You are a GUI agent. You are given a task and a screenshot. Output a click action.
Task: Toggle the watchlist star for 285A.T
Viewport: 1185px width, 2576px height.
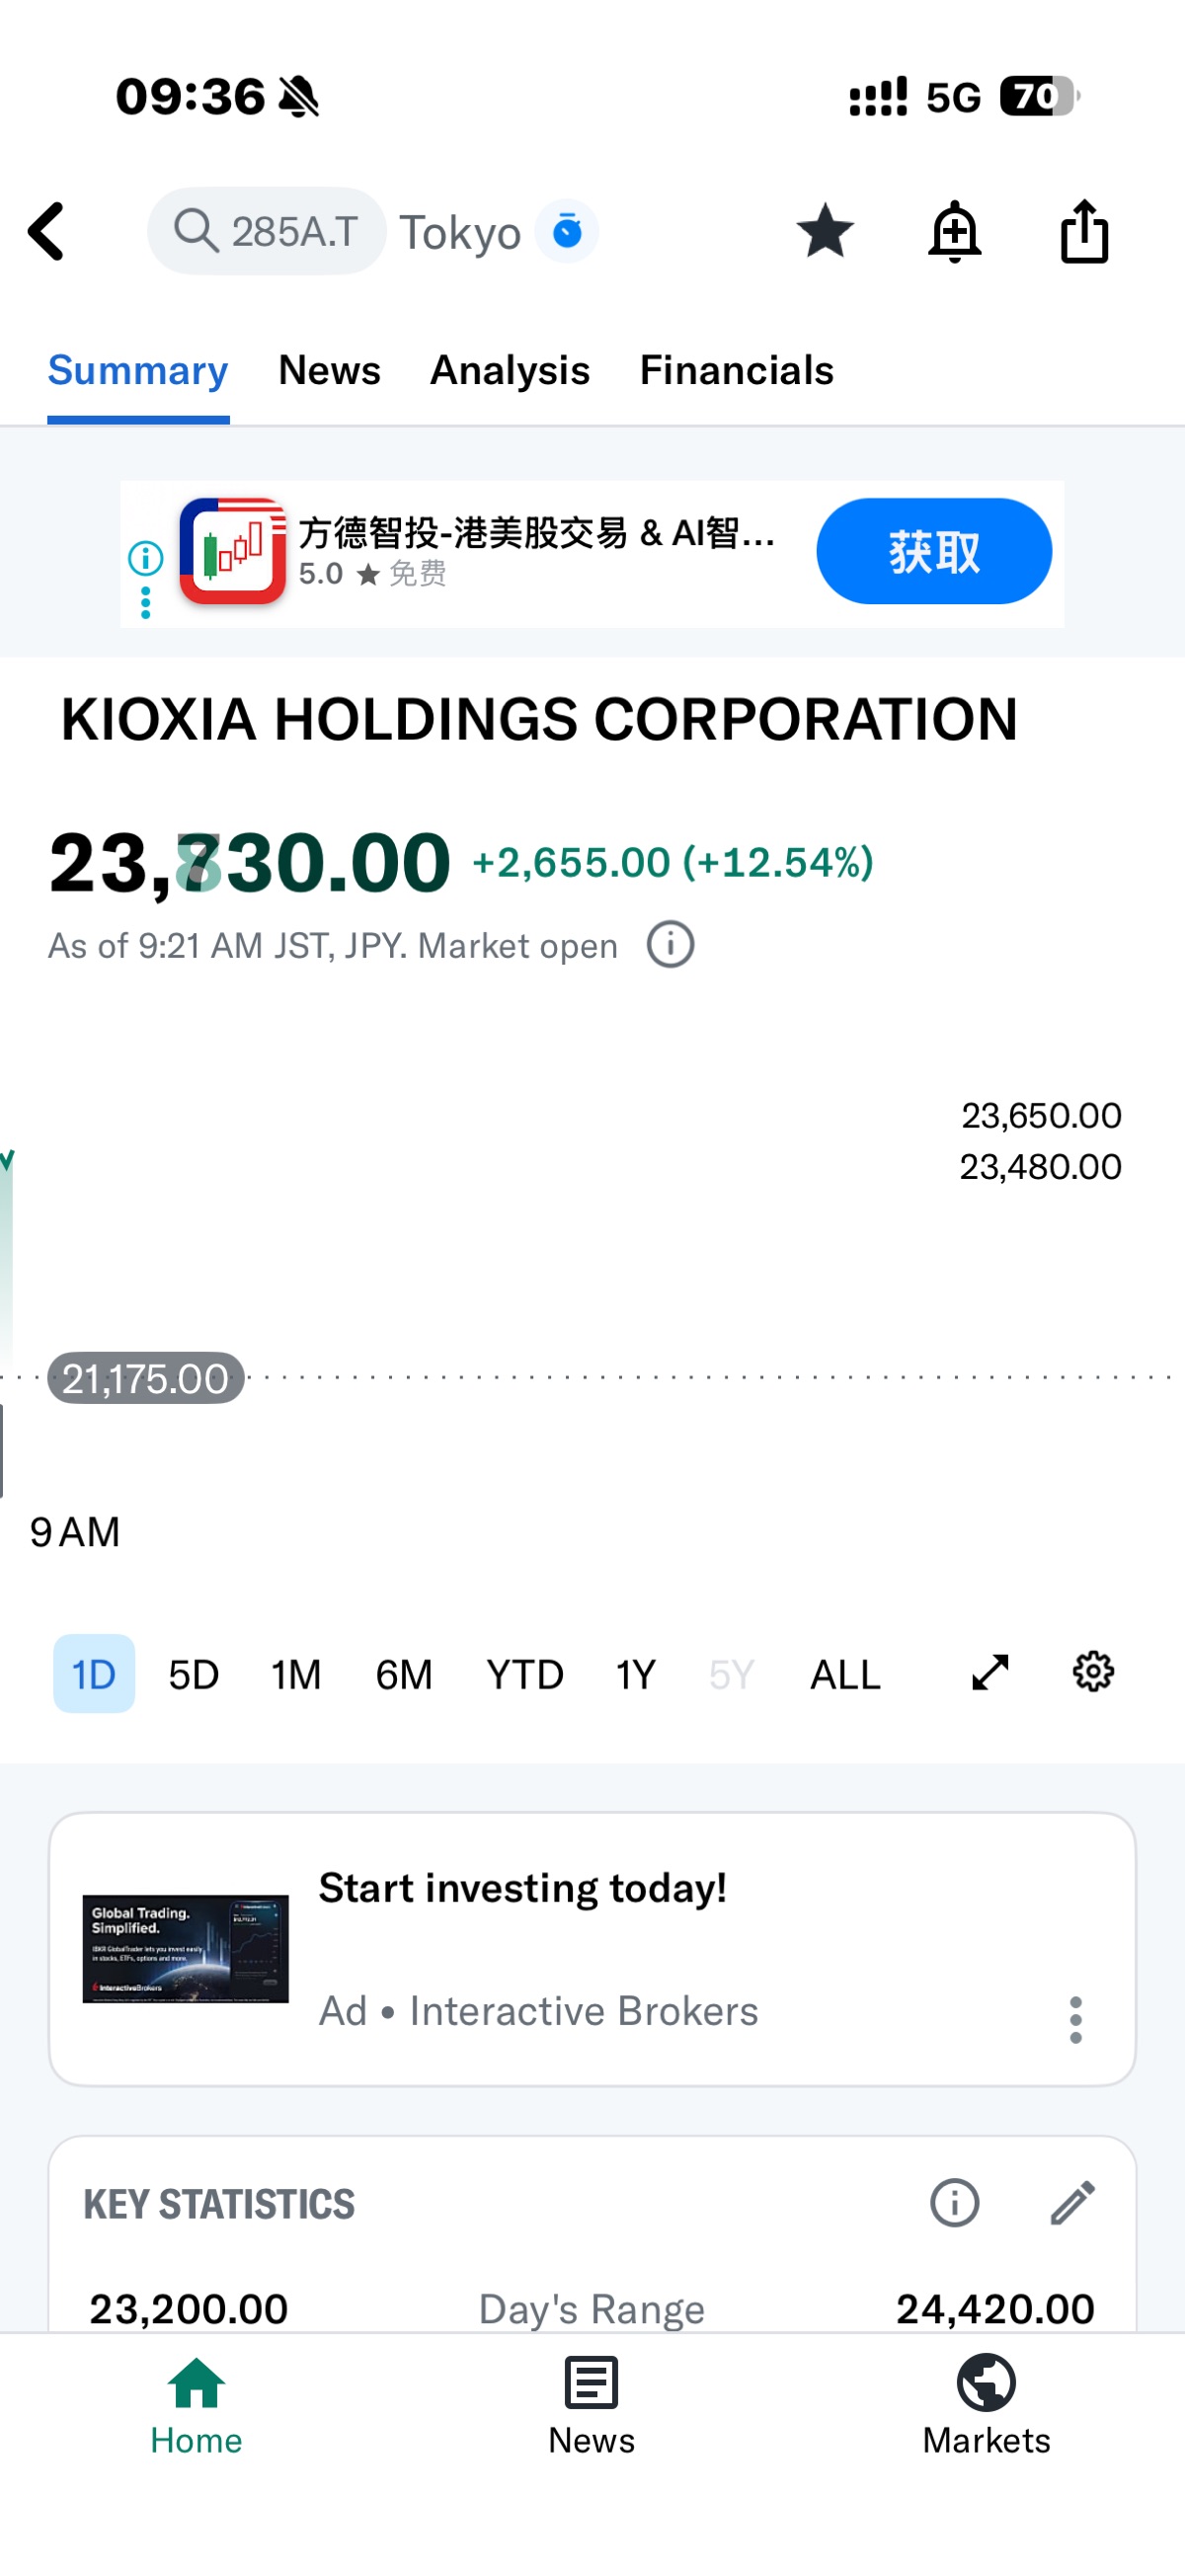(x=824, y=231)
